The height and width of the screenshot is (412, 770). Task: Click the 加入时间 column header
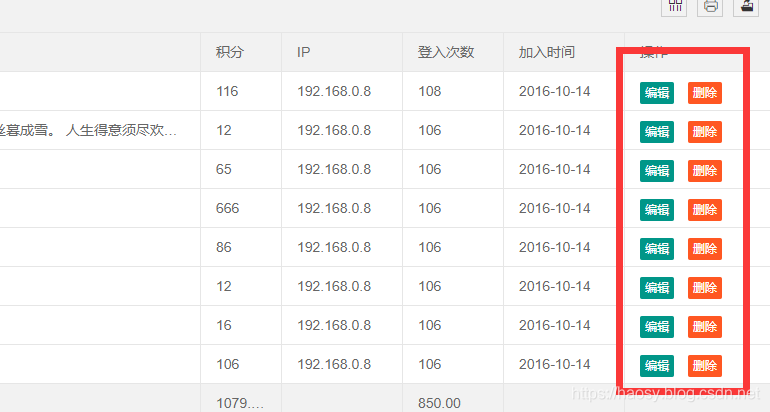click(564, 53)
